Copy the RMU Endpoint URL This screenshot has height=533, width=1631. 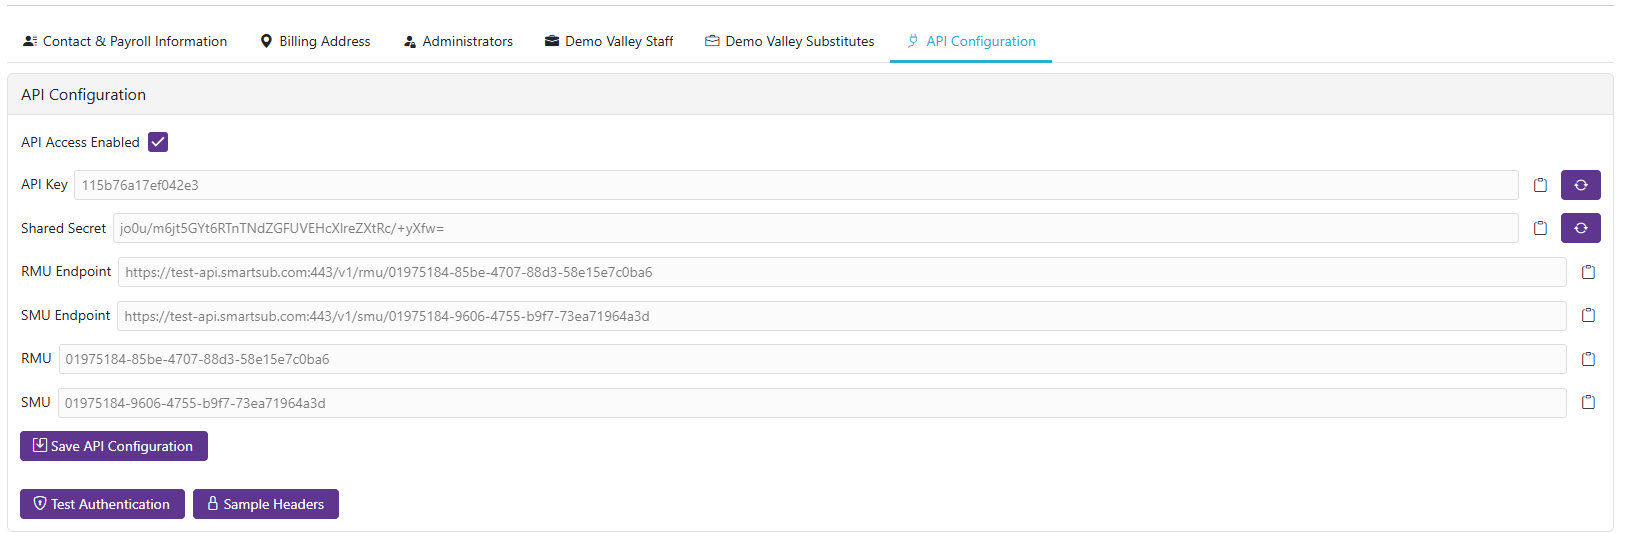[x=1588, y=272]
